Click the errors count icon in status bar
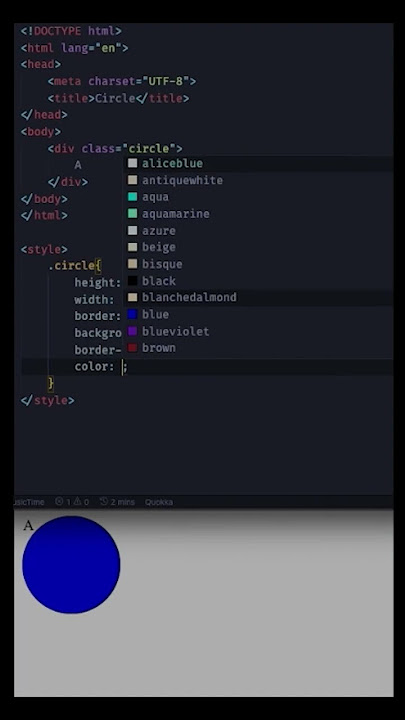The image size is (405, 720). [x=59, y=501]
